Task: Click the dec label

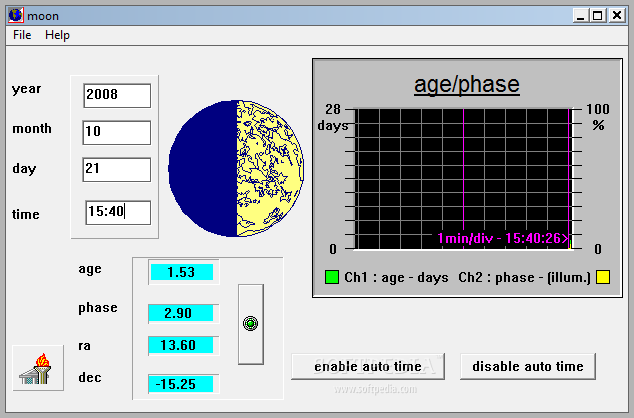Action: [x=90, y=377]
